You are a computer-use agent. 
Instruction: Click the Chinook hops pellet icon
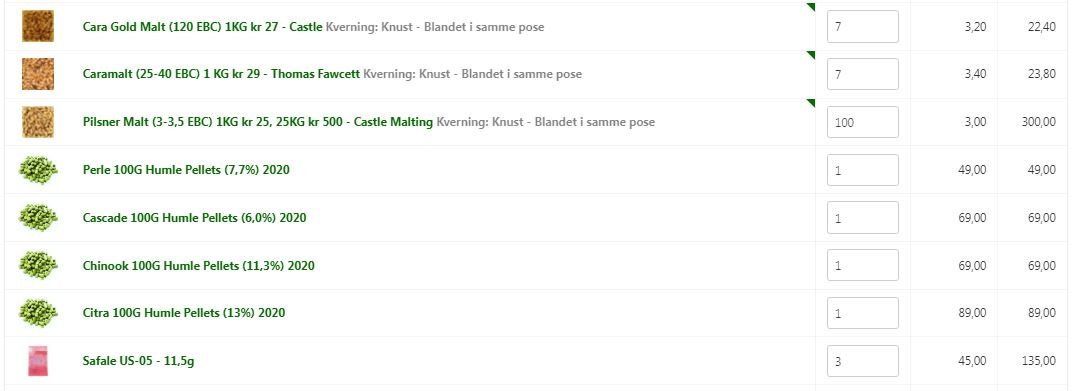click(38, 265)
